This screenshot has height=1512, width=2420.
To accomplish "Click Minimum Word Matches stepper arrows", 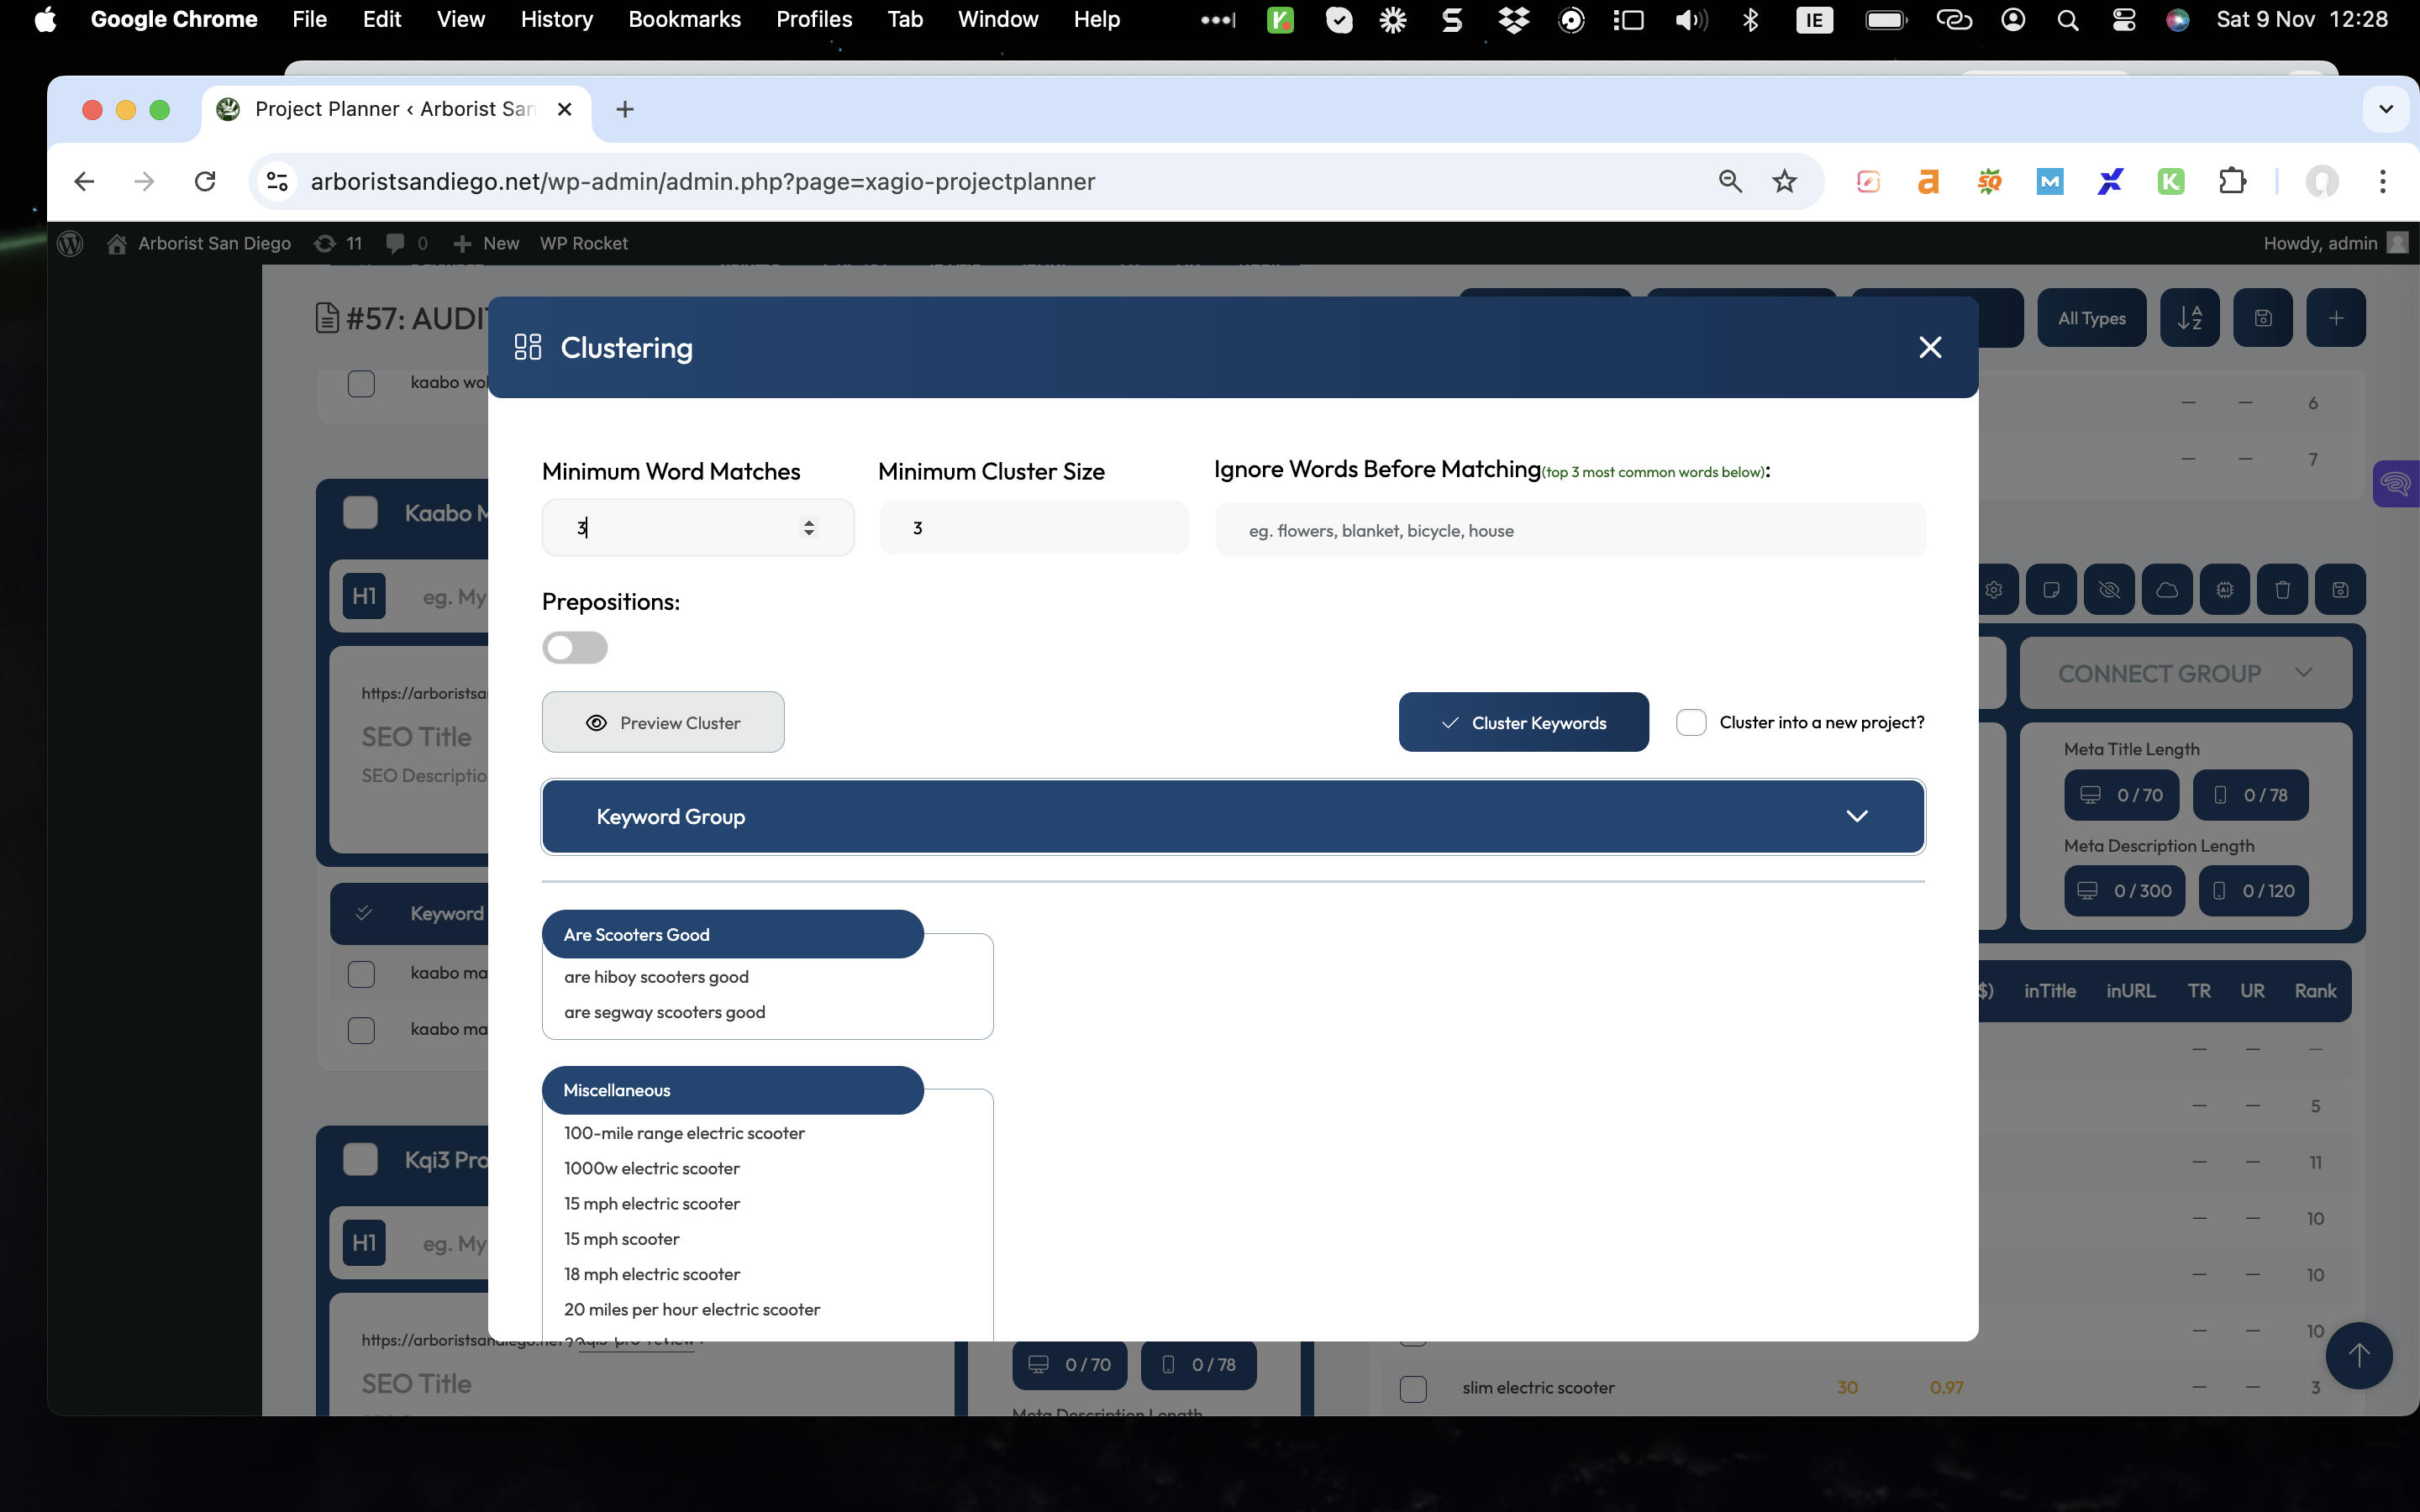I will [x=808, y=527].
